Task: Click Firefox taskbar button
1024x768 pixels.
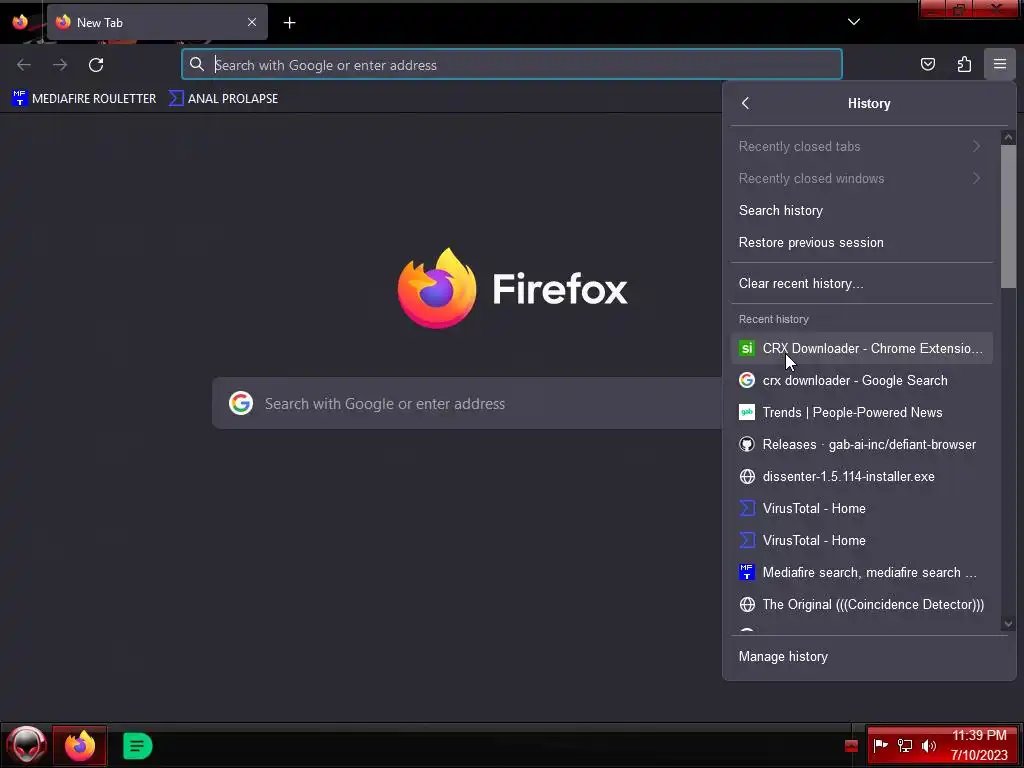Action: 80,745
